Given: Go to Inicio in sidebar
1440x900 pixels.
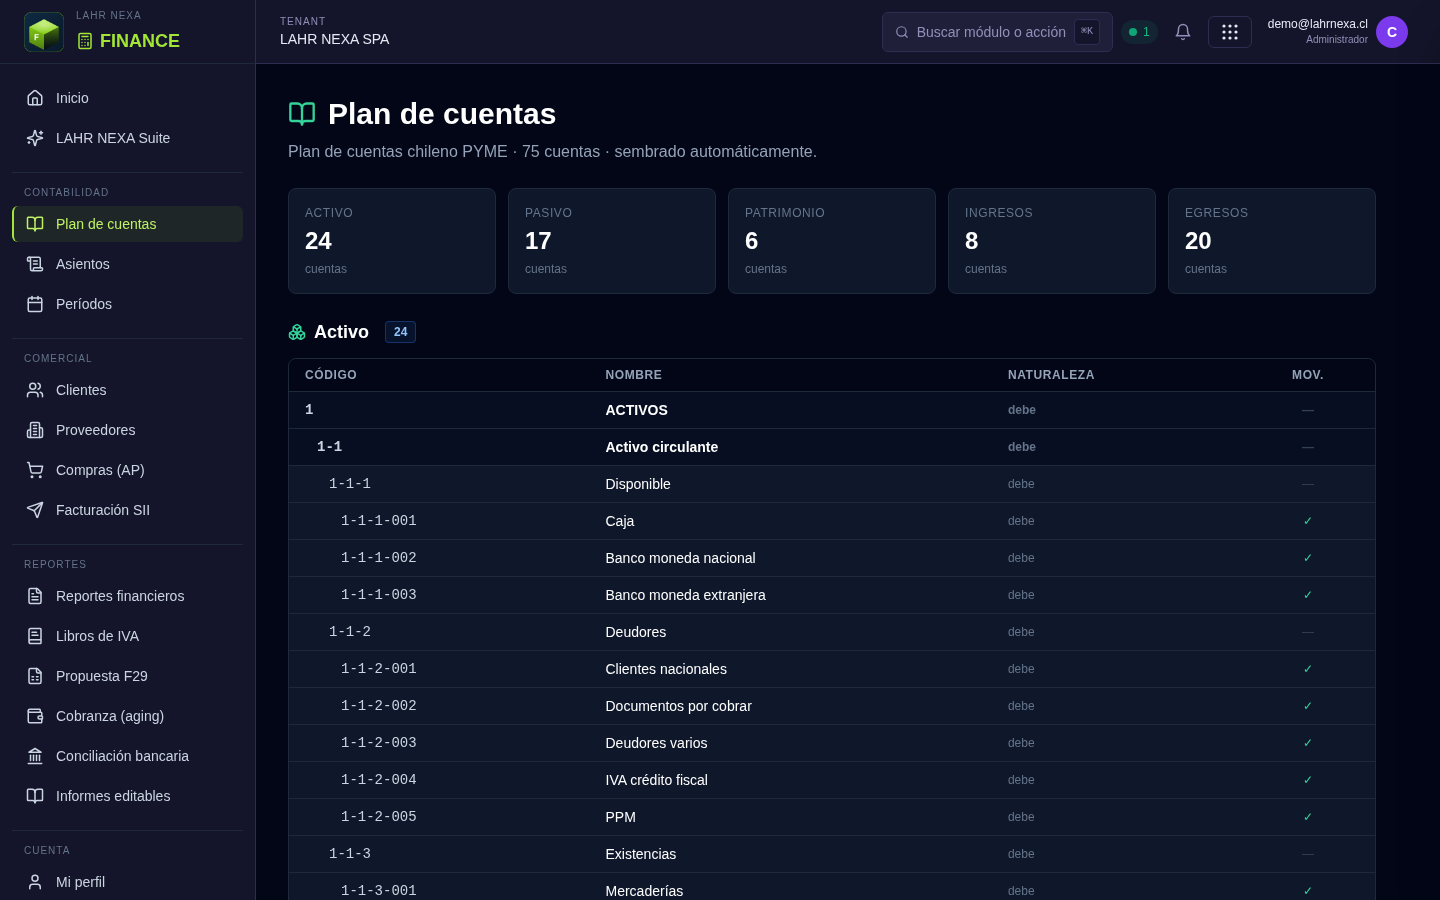Looking at the screenshot, I should [127, 98].
